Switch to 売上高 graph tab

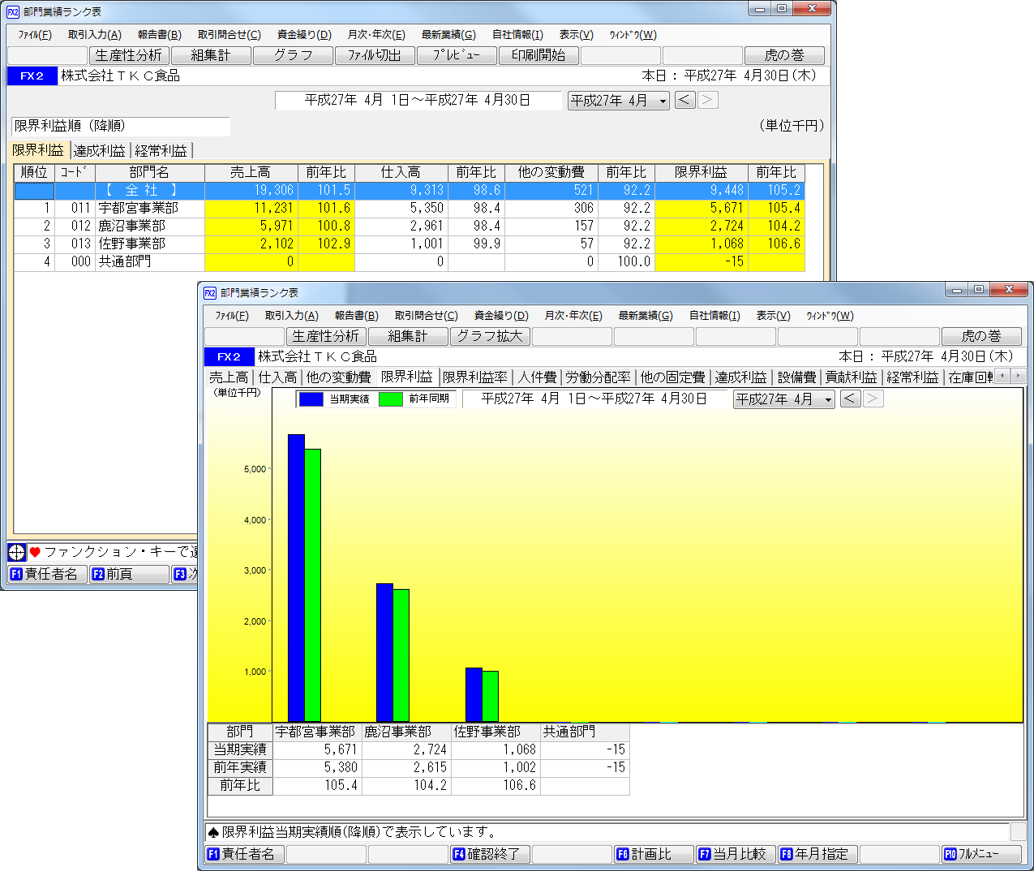click(229, 378)
